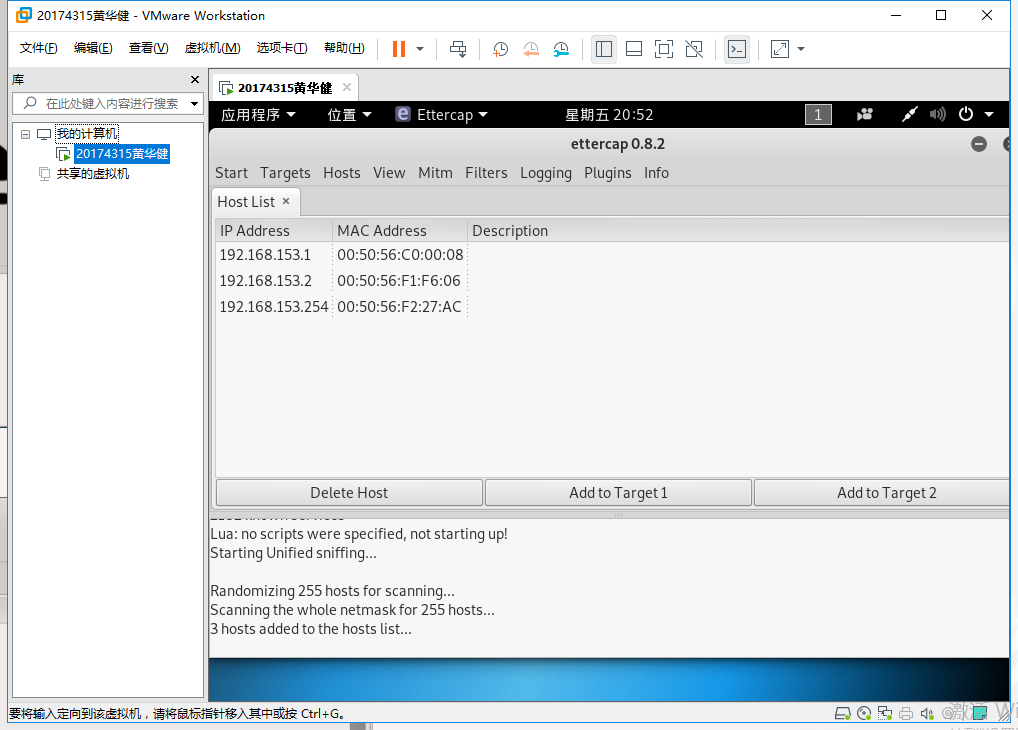
Task: Open the system menu arrow beside power icon
Action: (x=989, y=115)
